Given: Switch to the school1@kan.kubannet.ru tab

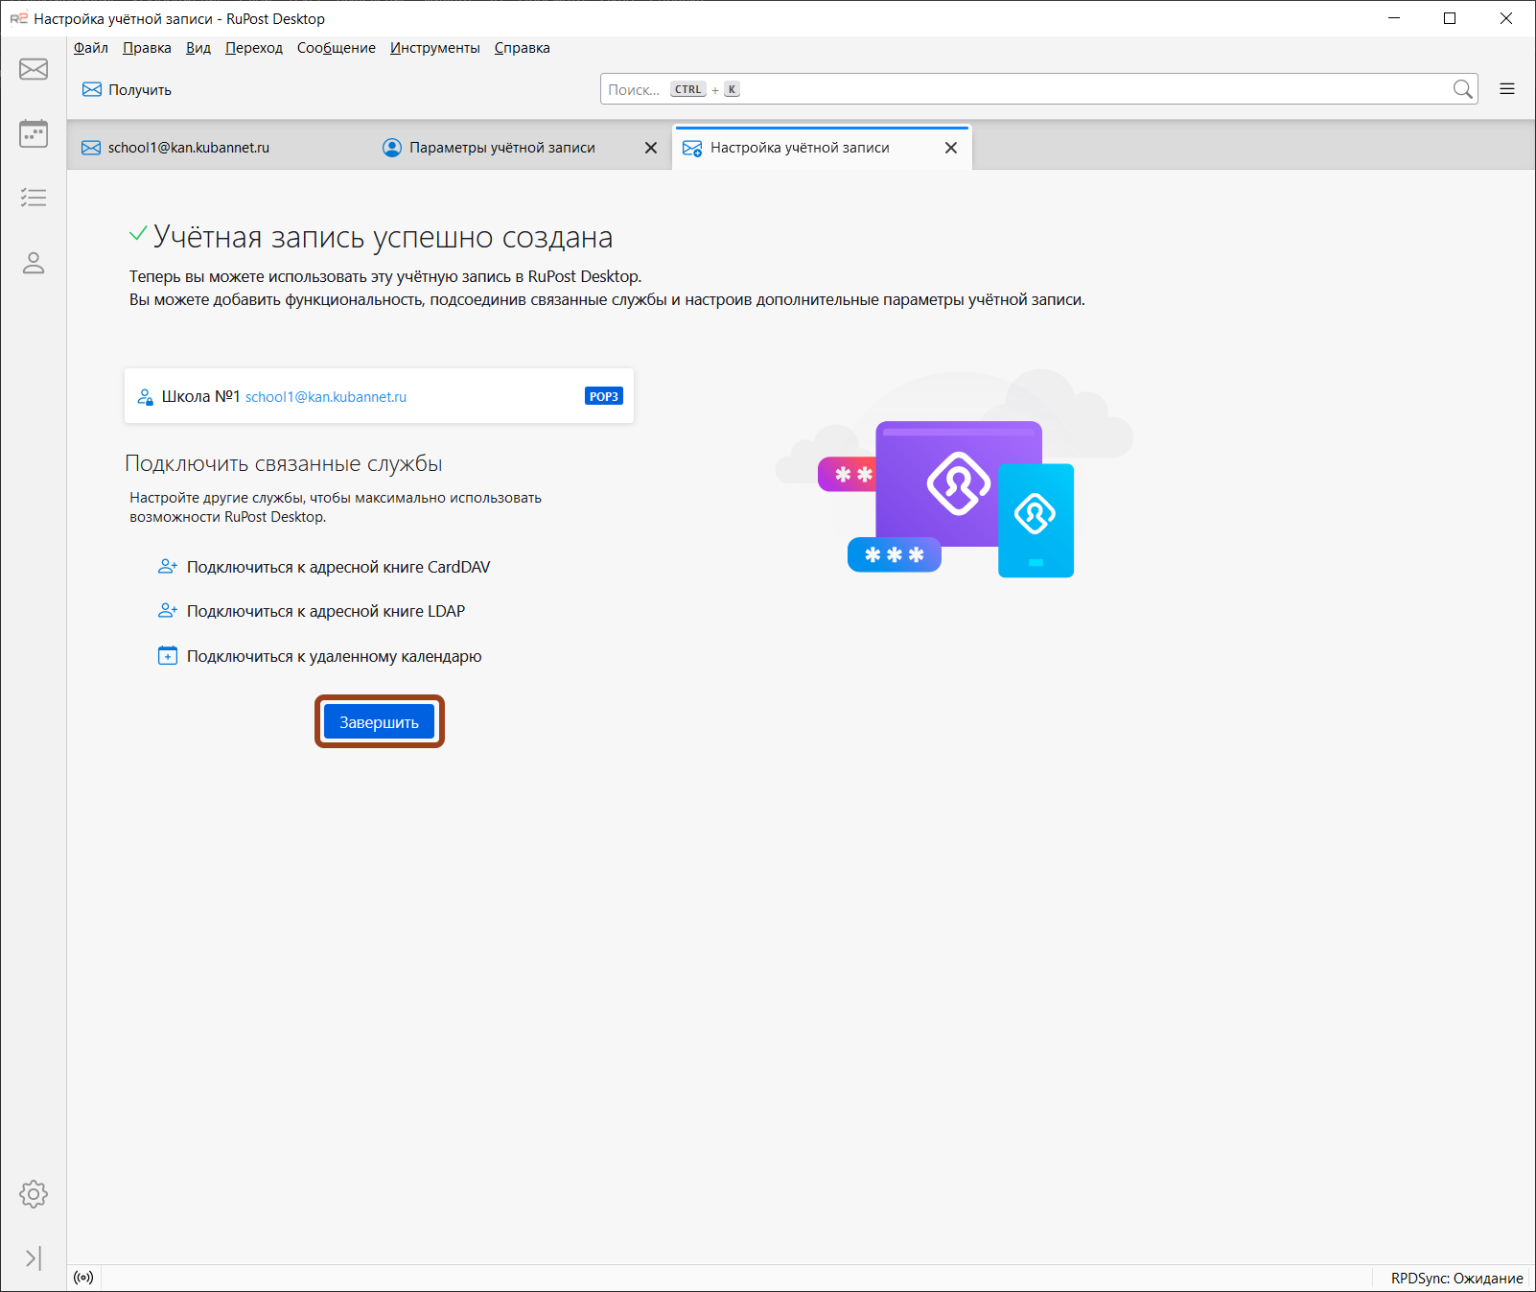Looking at the screenshot, I should 218,147.
